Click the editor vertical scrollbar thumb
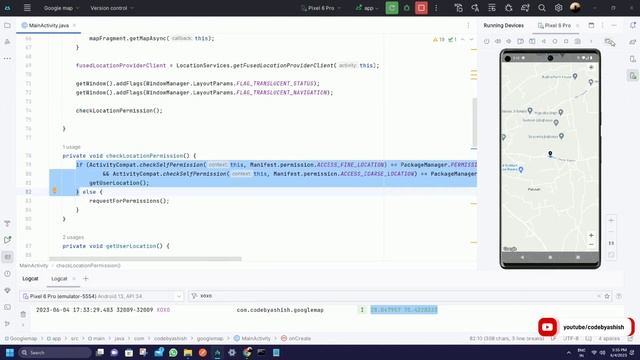Viewport: 640px width, 360px height. [x=474, y=122]
